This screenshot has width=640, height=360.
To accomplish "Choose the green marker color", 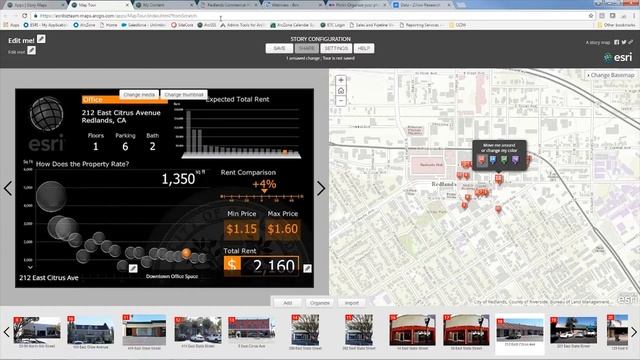I will pos(504,160).
